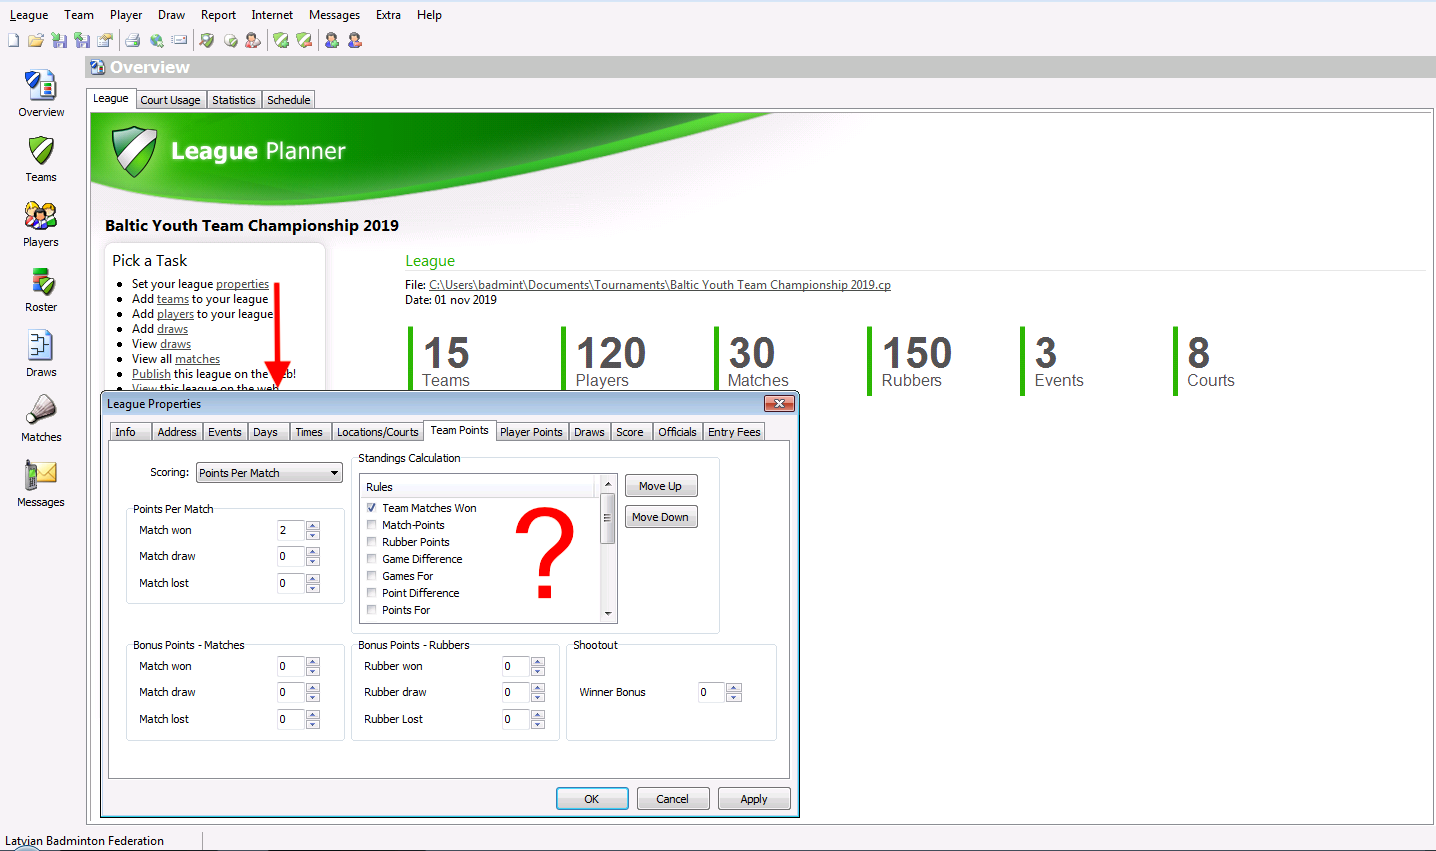Enable the Rubber Points rule
The image size is (1436, 851).
(371, 542)
